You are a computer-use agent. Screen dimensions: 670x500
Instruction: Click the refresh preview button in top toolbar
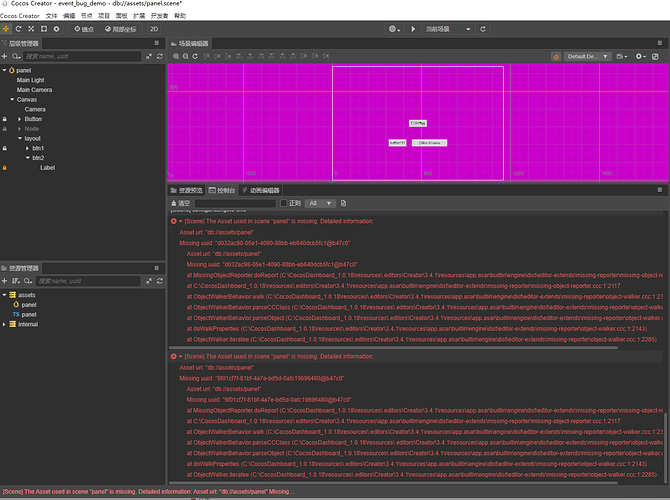483,29
